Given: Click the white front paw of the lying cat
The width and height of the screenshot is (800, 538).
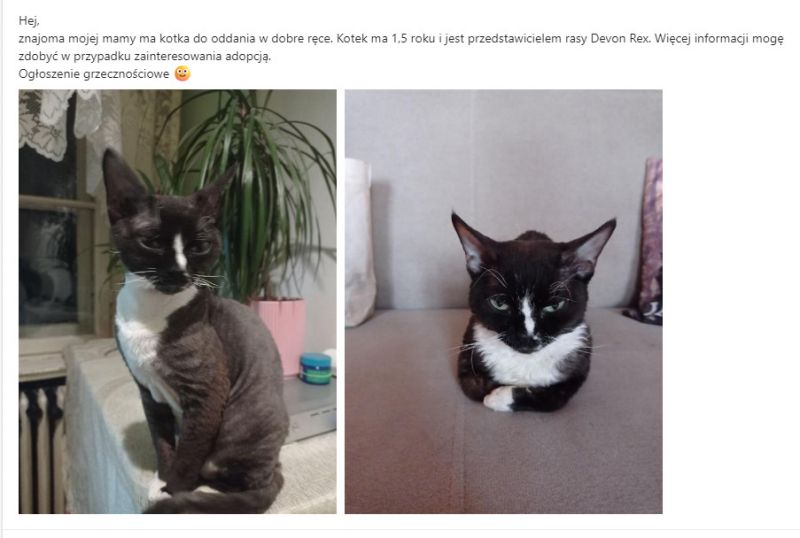Looking at the screenshot, I should tap(498, 399).
